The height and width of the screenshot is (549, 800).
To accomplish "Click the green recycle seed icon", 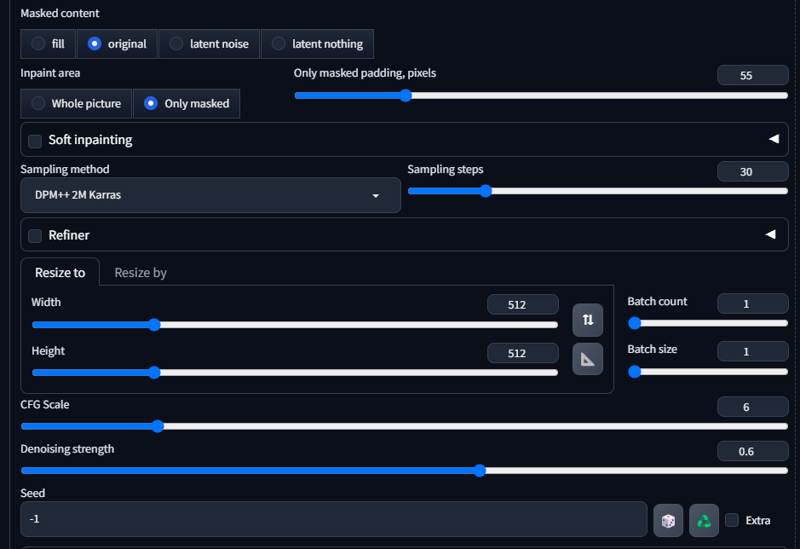I will point(704,520).
